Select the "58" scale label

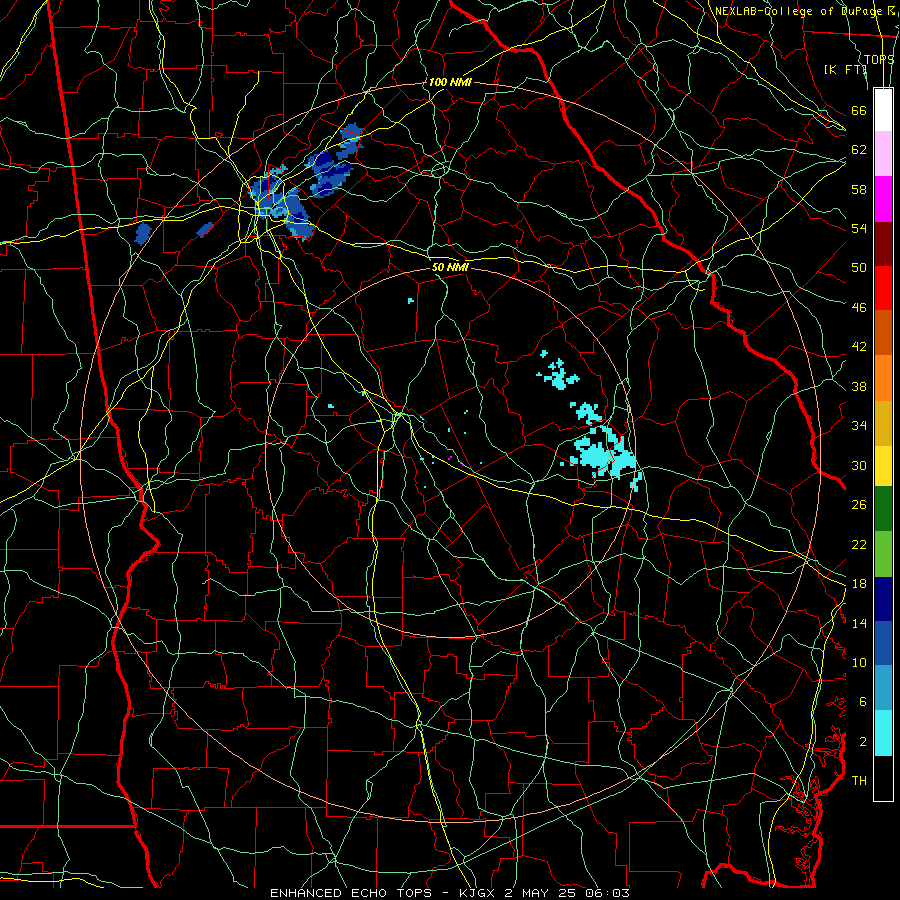pos(859,189)
